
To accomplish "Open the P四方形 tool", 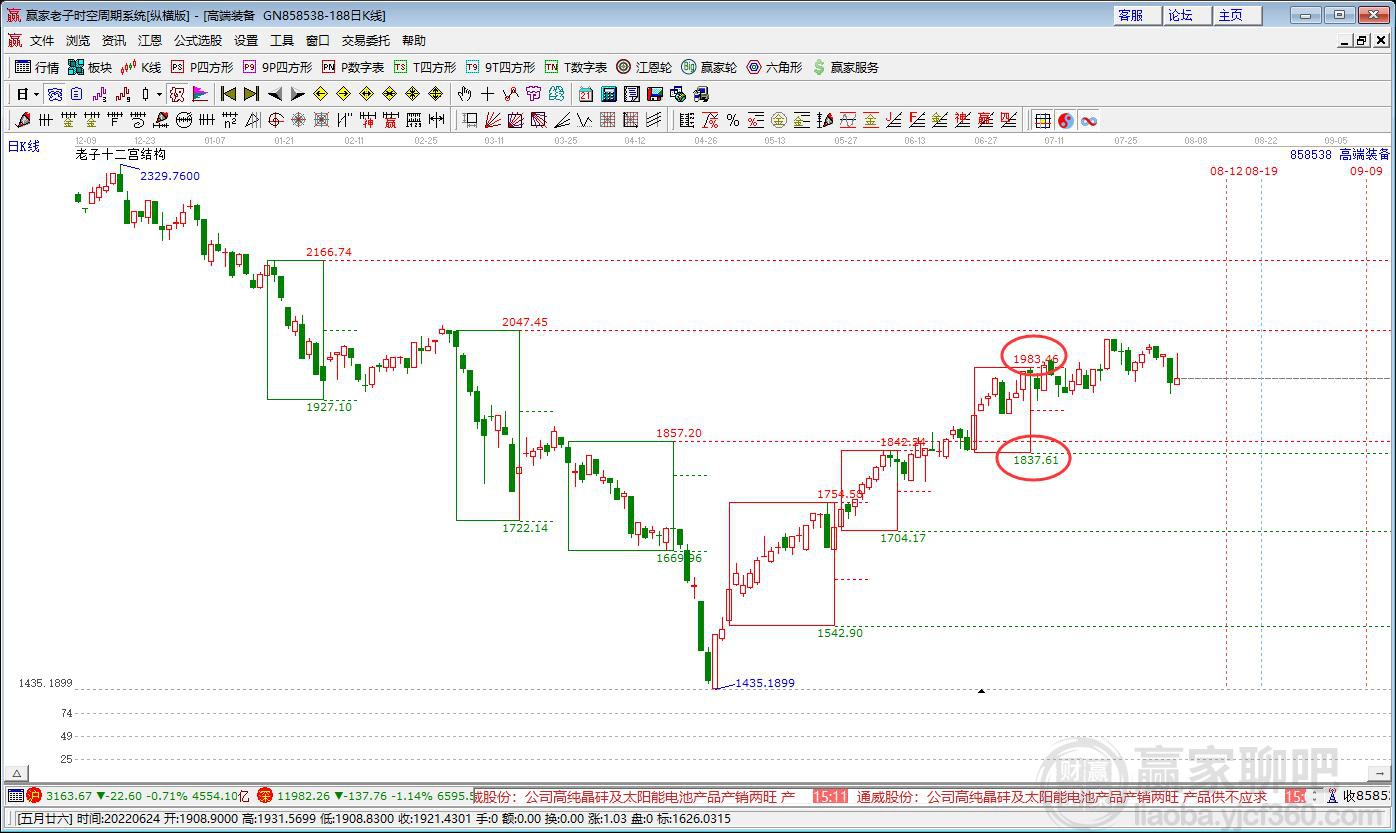I will [x=202, y=67].
